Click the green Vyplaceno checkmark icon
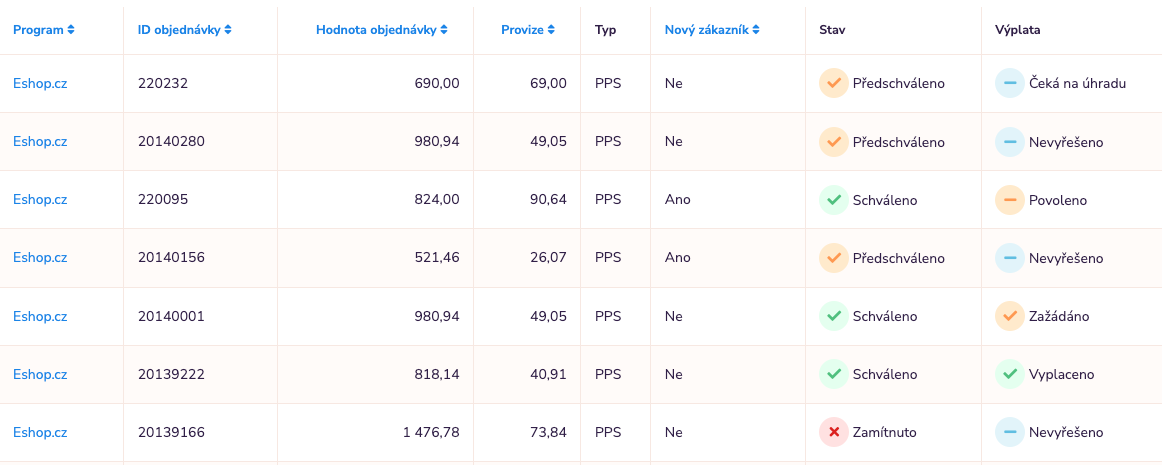 [1009, 375]
